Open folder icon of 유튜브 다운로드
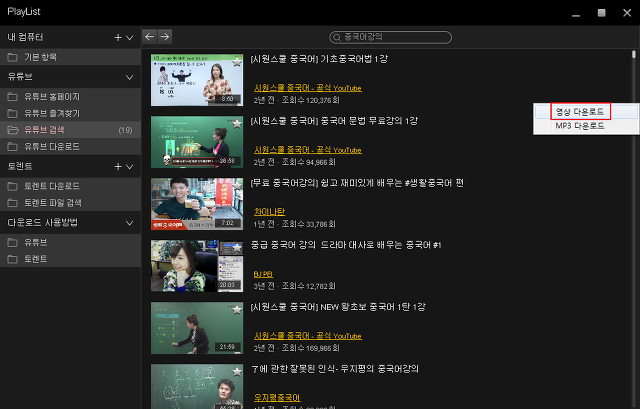This screenshot has height=409, width=640. click(13, 146)
